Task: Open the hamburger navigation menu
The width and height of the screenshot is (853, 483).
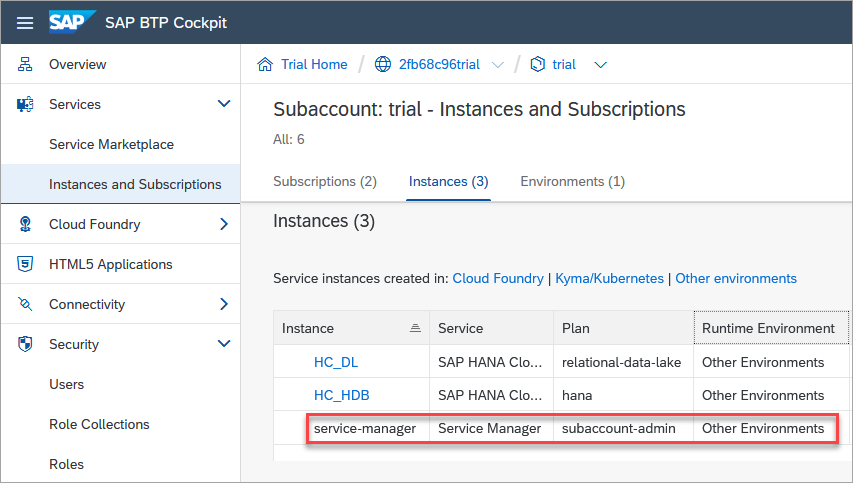Action: click(25, 23)
